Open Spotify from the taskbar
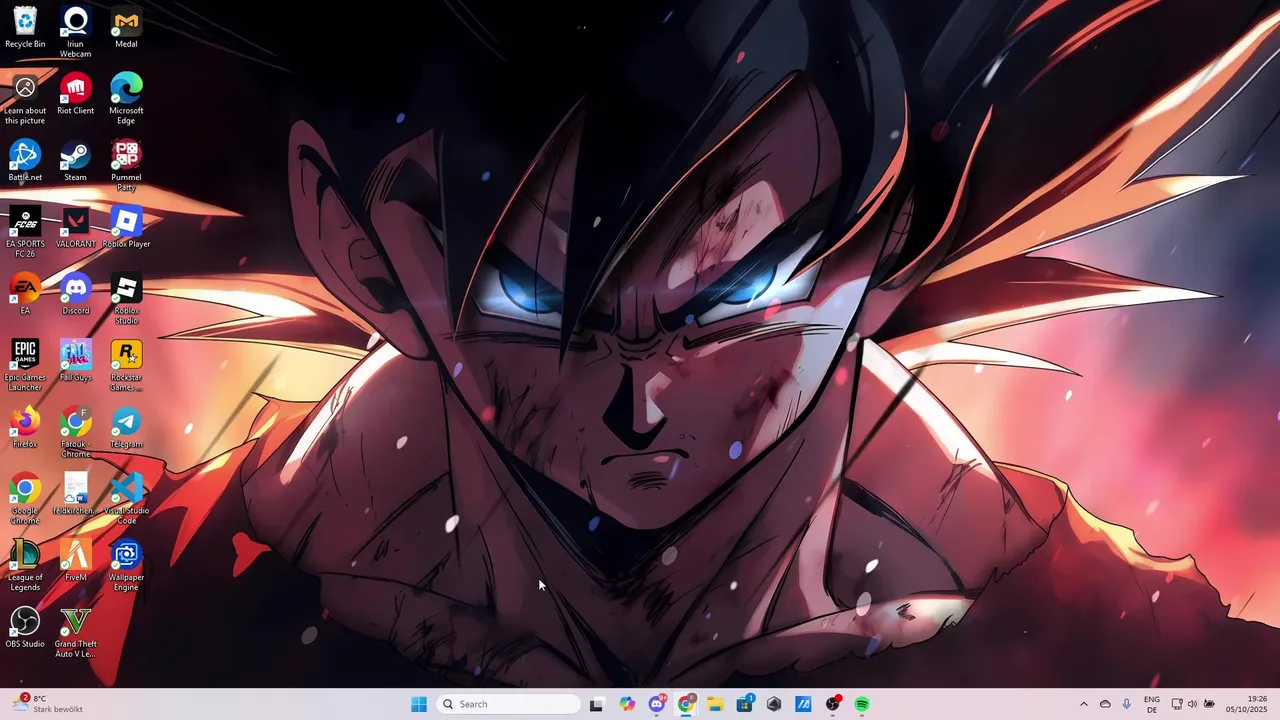1280x720 pixels. [x=862, y=704]
